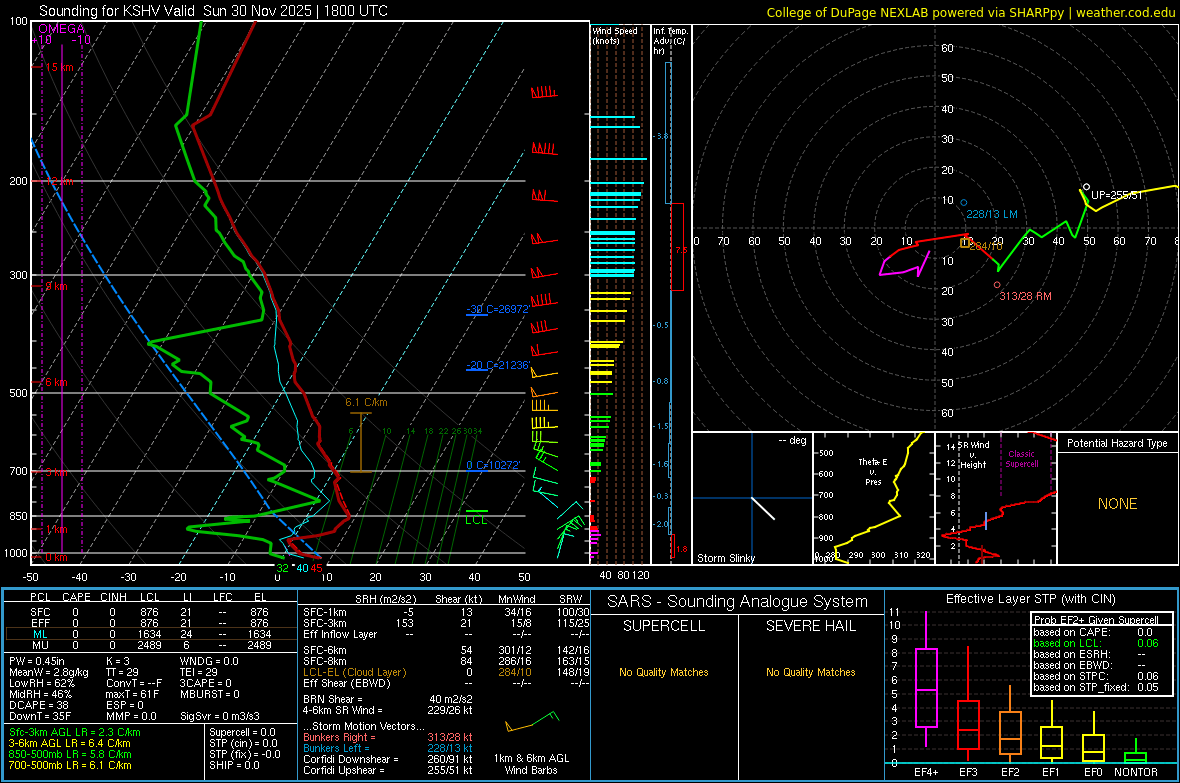Screen dimensions: 1180x783
Task: Click the 'SHIP = 0.0' value
Action: pyautogui.click(x=234, y=766)
